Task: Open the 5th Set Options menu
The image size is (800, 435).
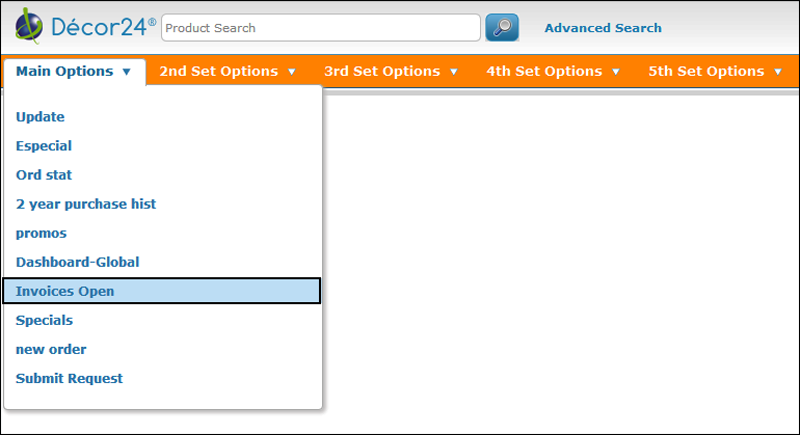Action: [715, 71]
